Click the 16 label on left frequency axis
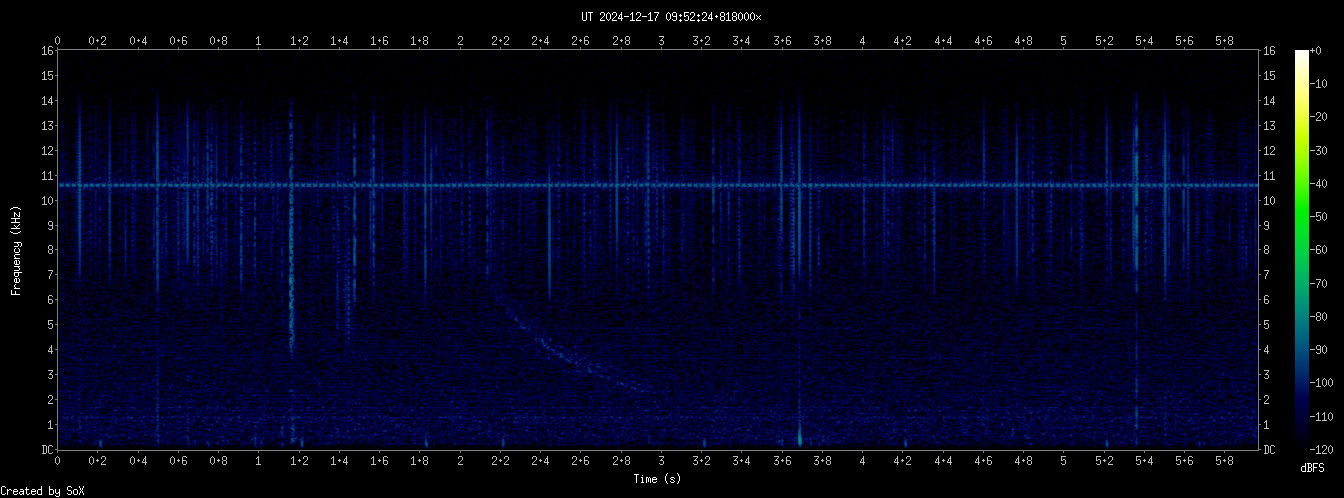Image resolution: width=1344 pixels, height=498 pixels. tap(47, 51)
